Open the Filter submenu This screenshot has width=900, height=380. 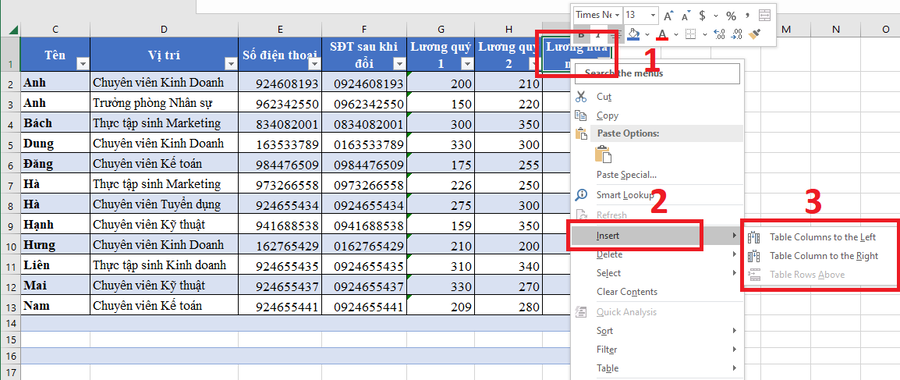point(658,349)
